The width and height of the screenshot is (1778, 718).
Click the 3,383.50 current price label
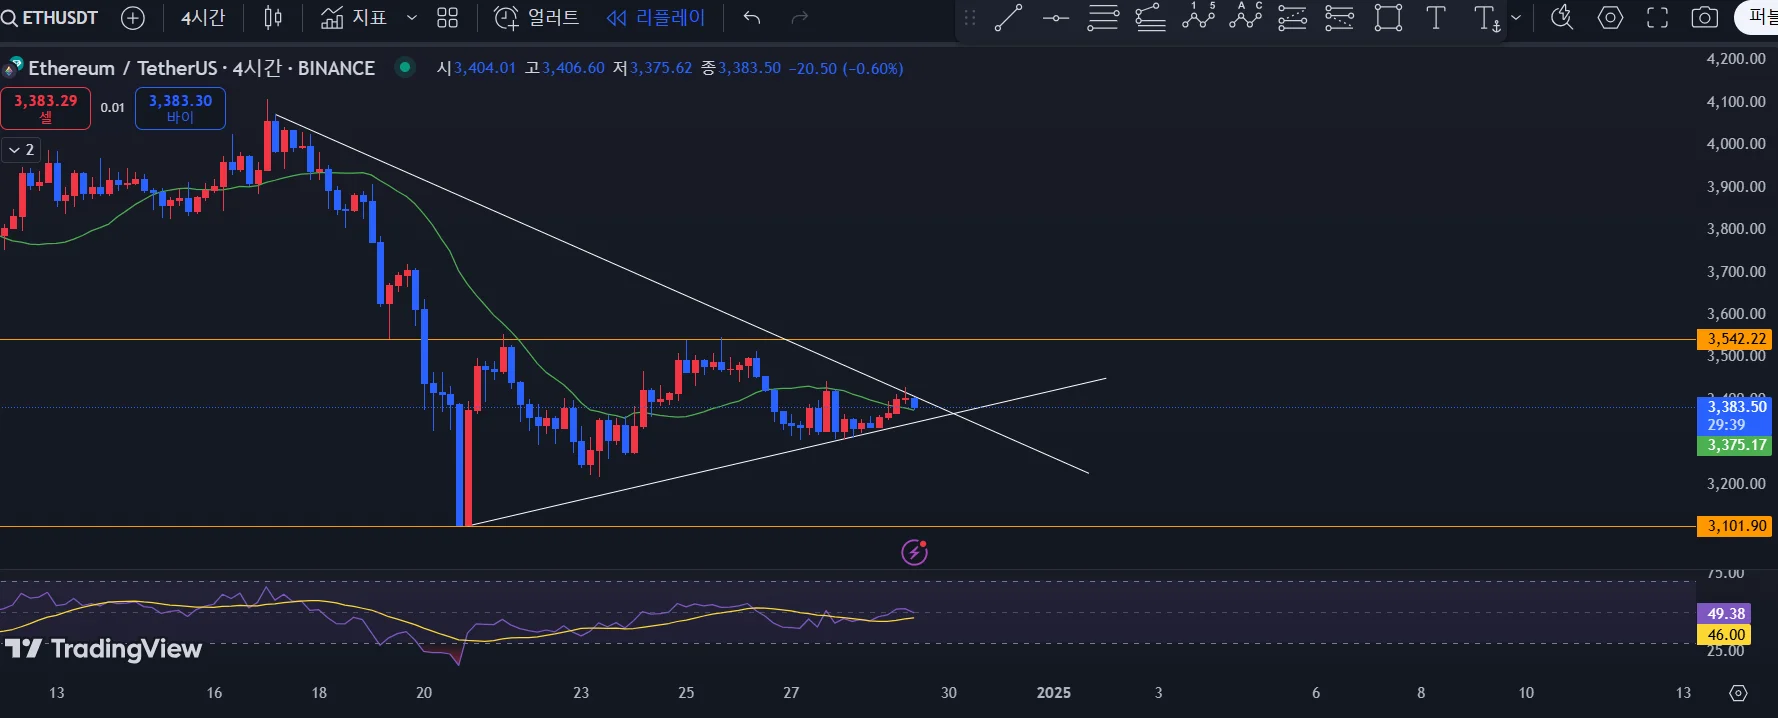(1736, 415)
